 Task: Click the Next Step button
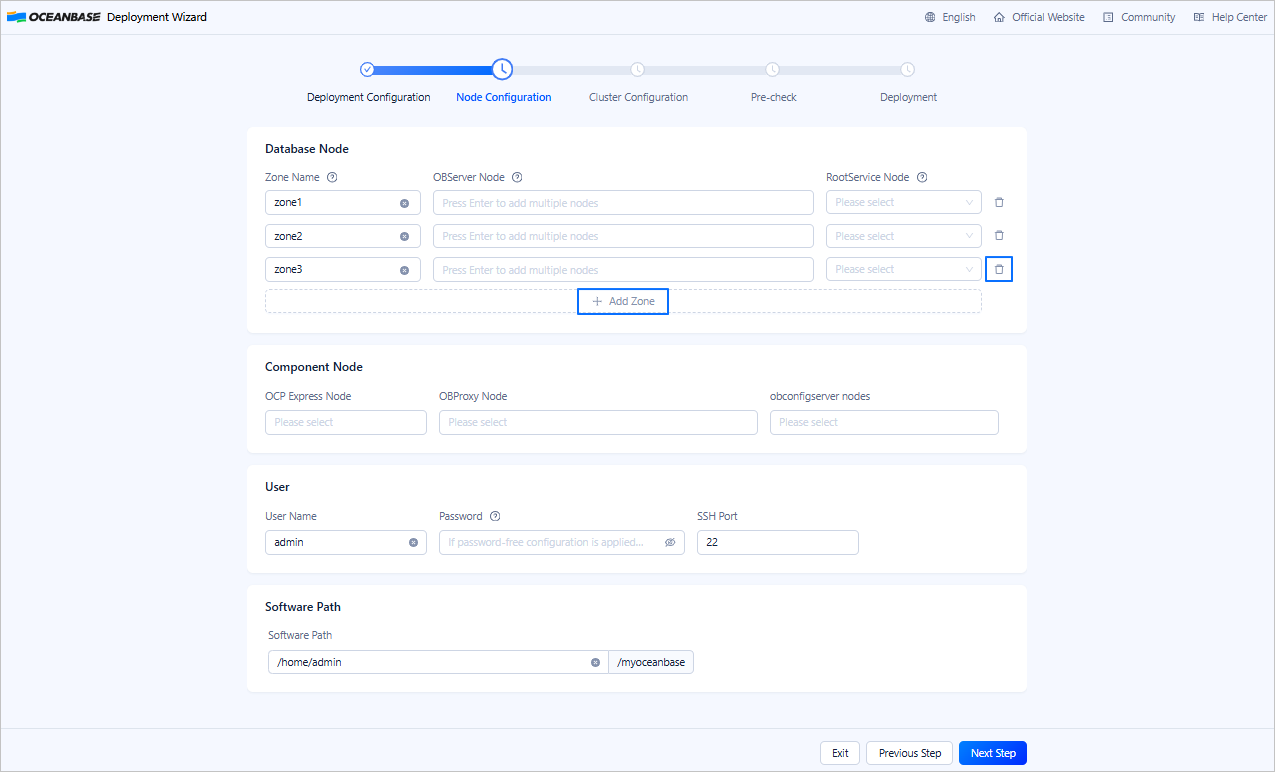tap(992, 753)
